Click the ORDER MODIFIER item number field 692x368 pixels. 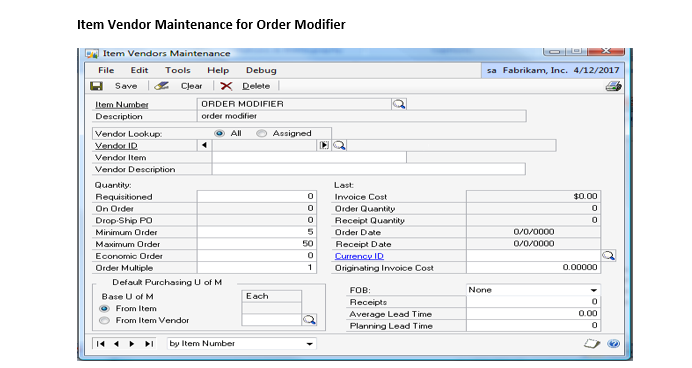tap(294, 104)
